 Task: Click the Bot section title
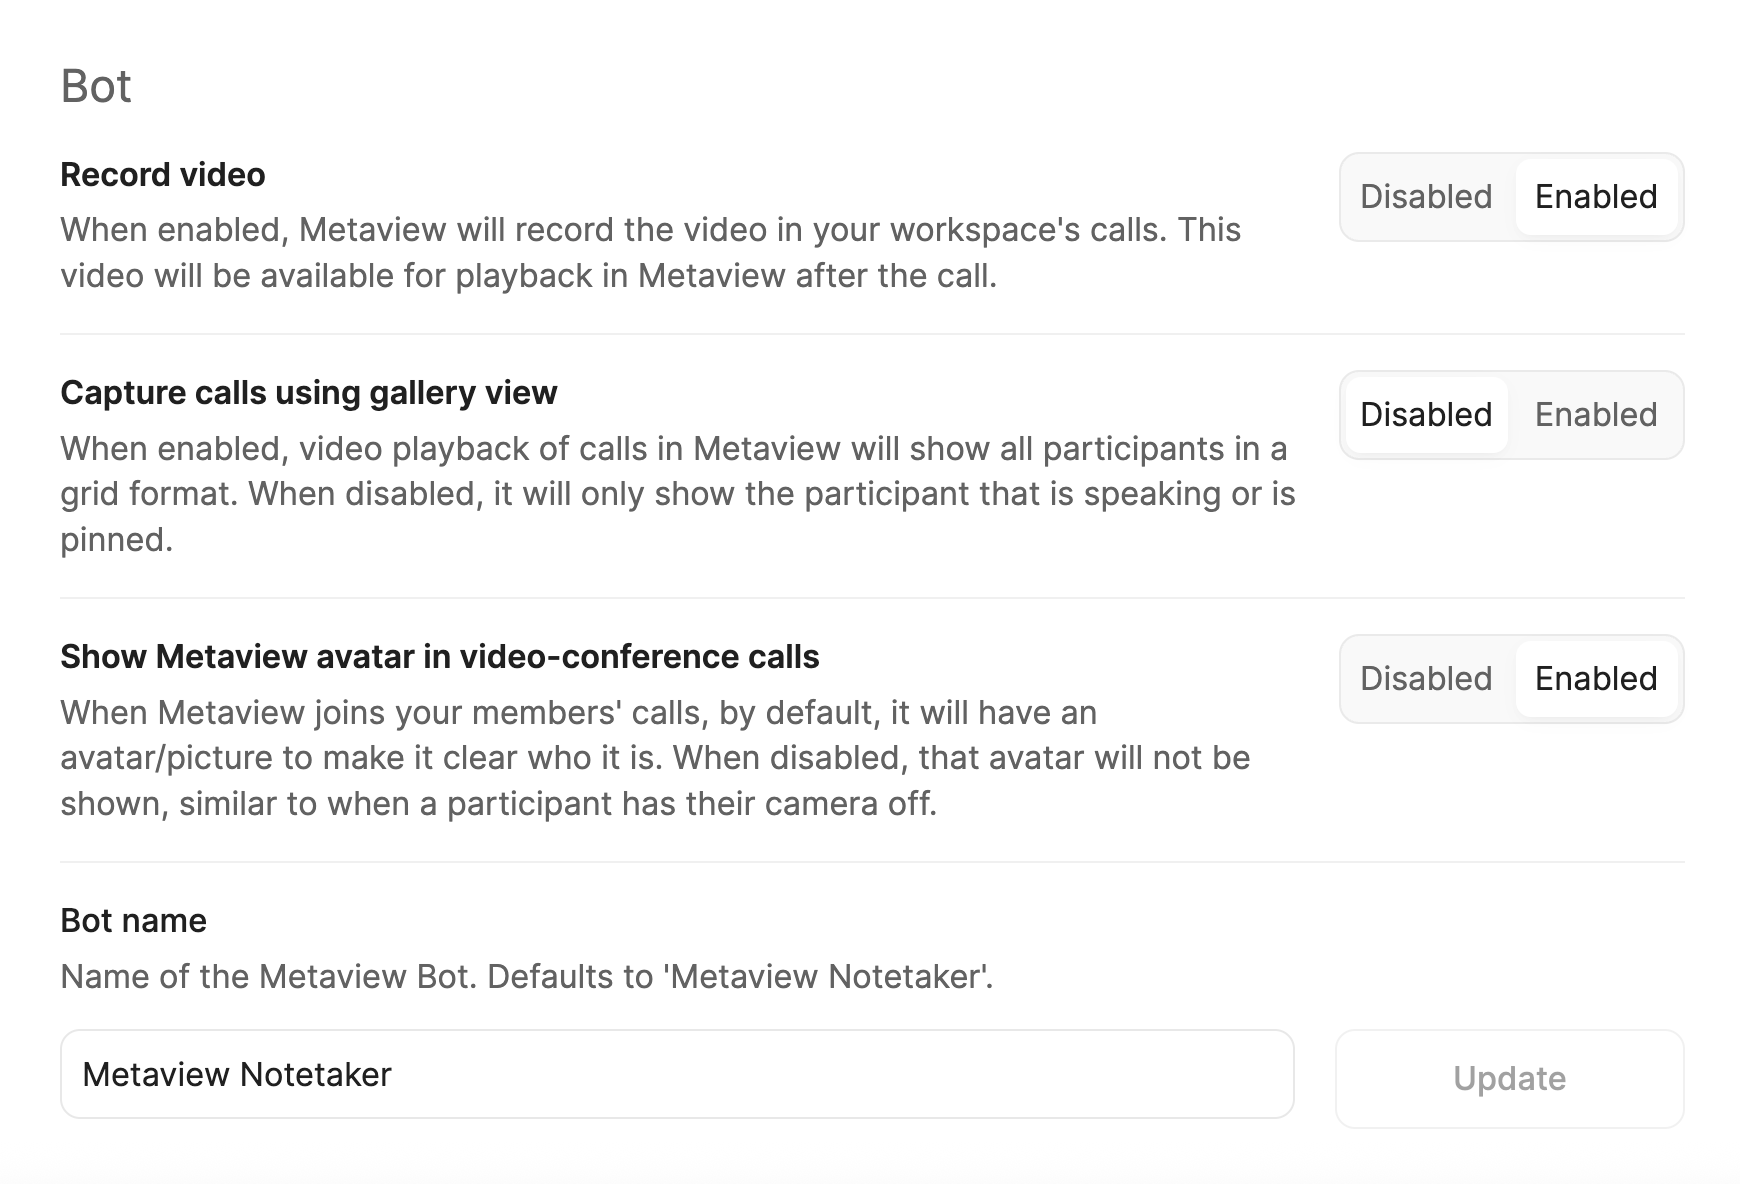point(96,86)
